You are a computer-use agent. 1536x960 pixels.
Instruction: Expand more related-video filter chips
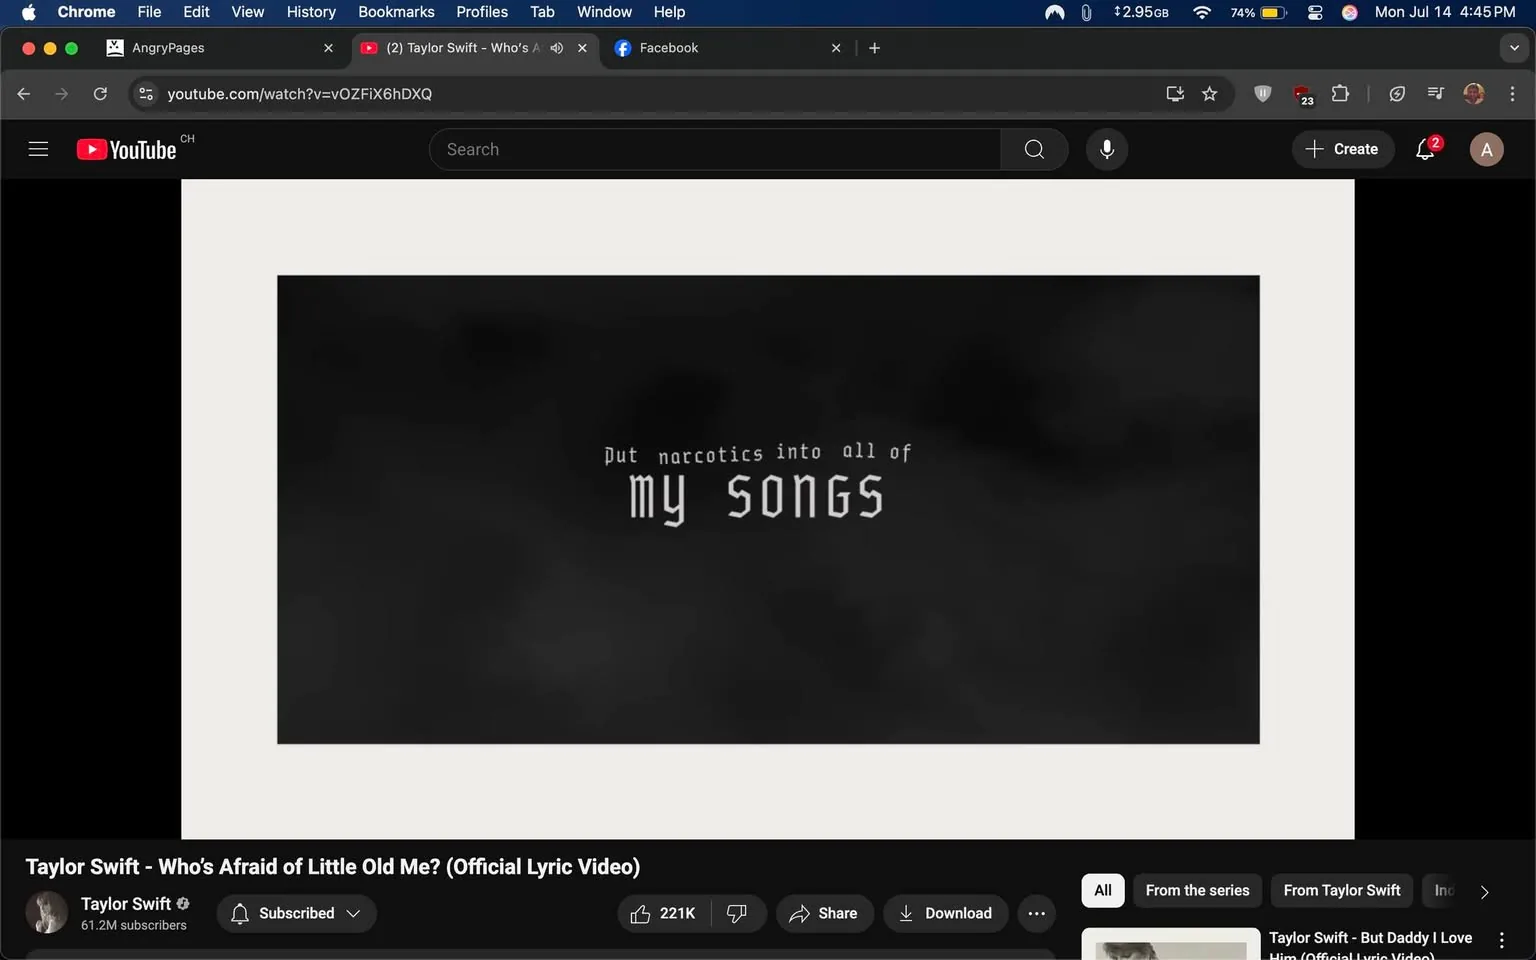[1483, 891]
